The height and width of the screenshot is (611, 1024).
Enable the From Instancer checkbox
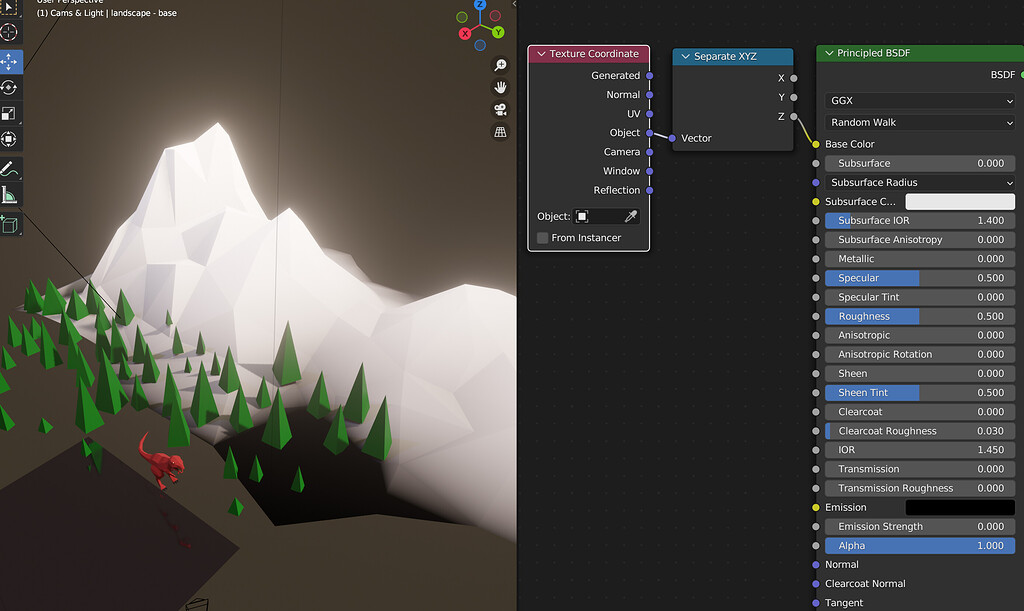[543, 238]
